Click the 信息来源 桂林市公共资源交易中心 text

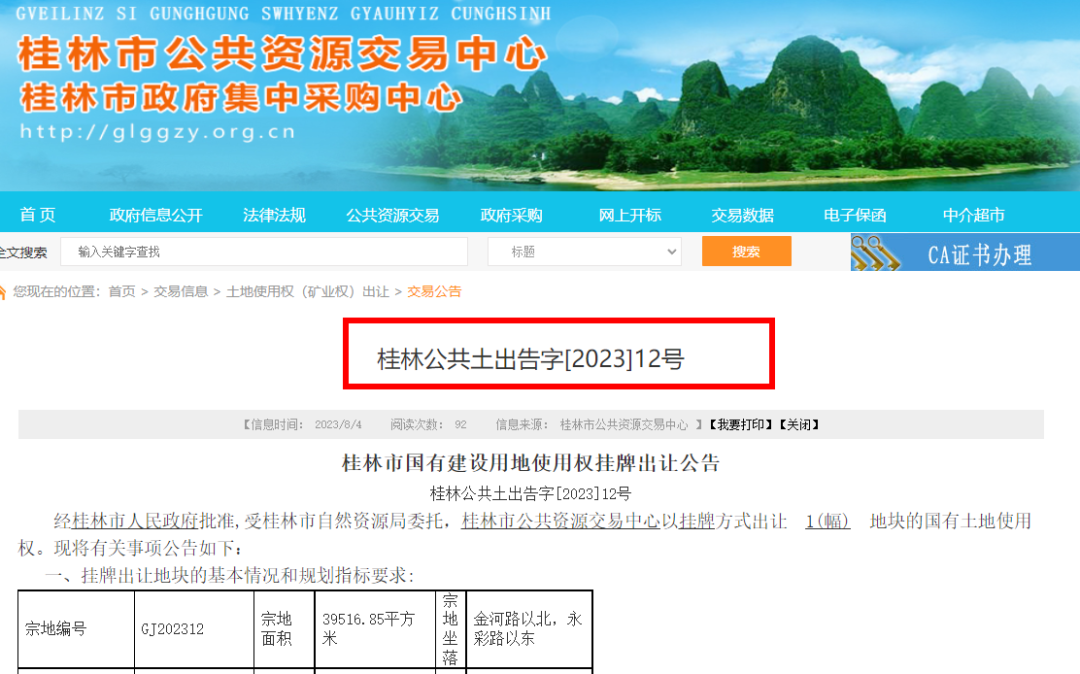click(x=592, y=425)
